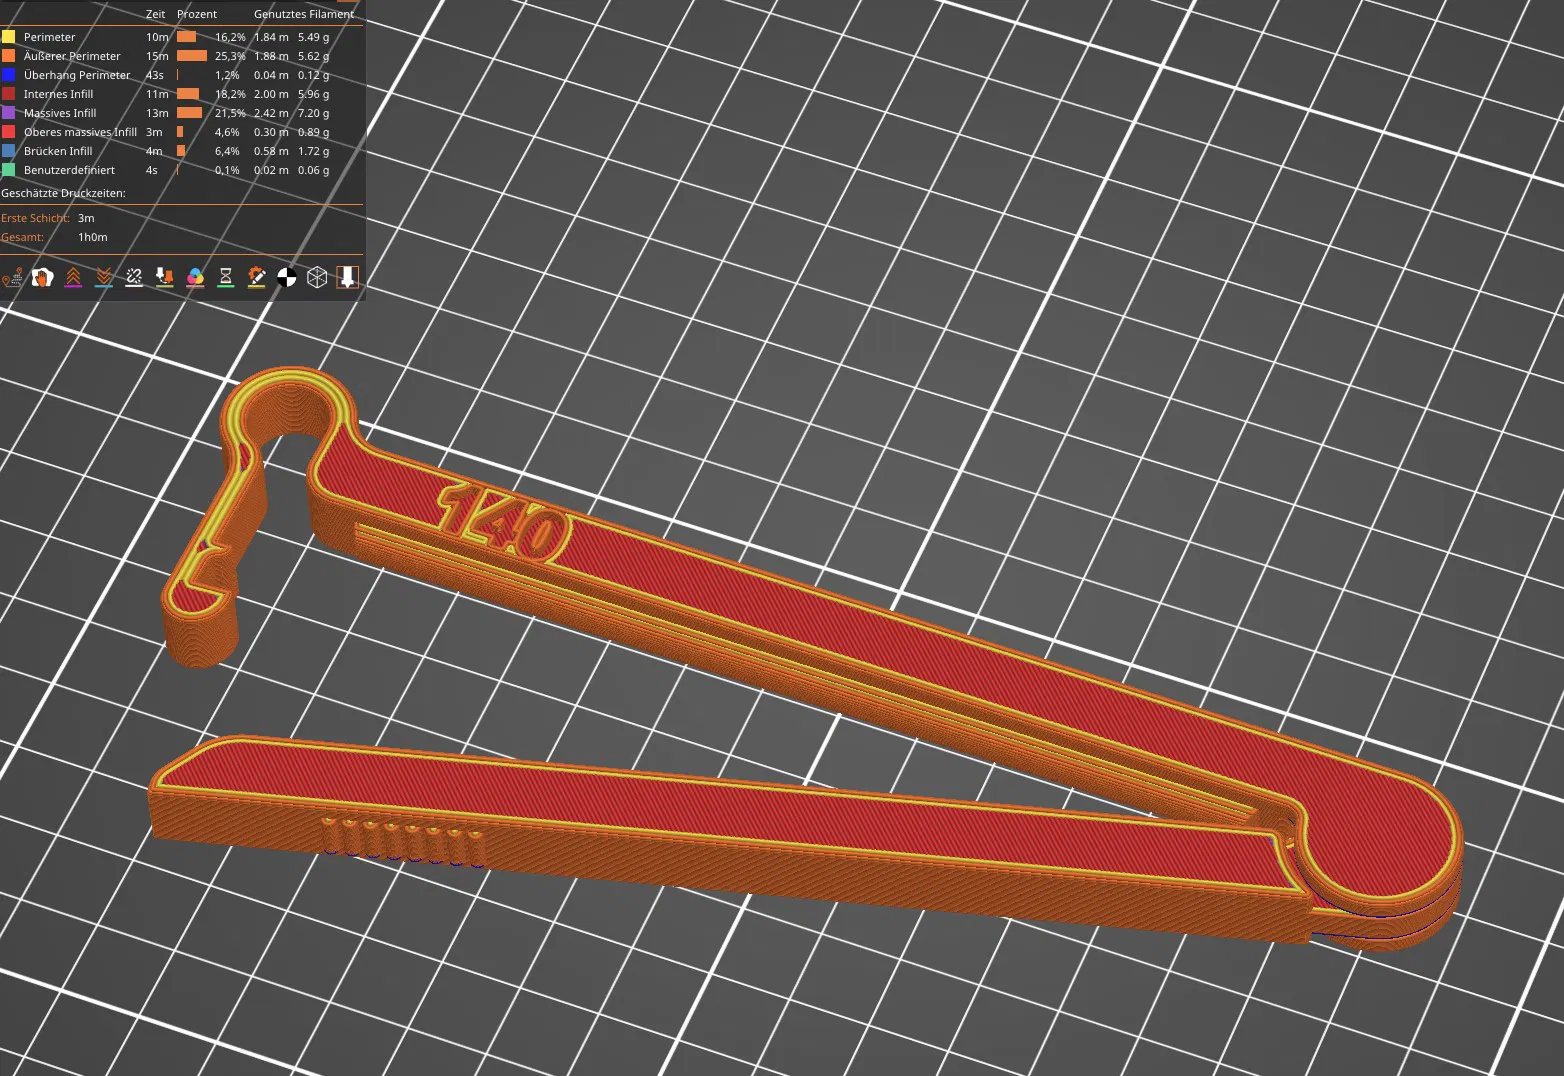The height and width of the screenshot is (1076, 1564).
Task: Select the Äußerer Perimeter legend label
Action: pyautogui.click(x=72, y=56)
